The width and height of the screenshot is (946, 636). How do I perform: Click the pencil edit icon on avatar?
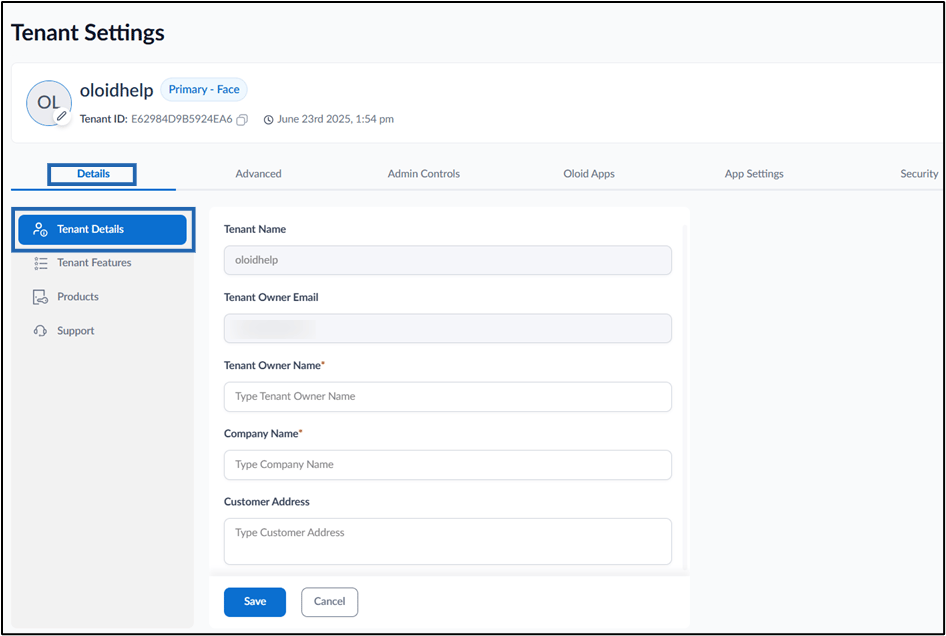tap(62, 116)
